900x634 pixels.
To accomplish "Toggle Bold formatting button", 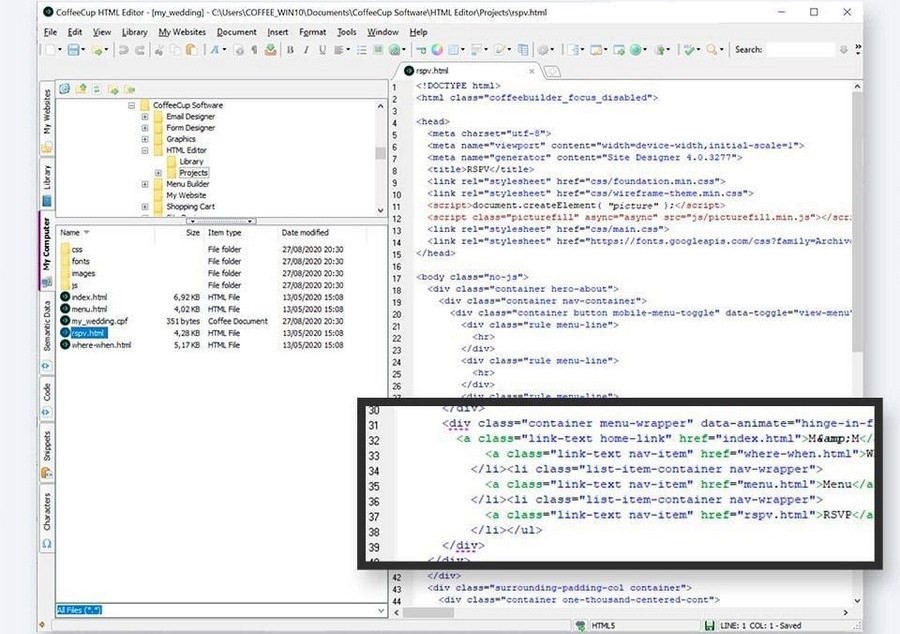I will coord(290,50).
